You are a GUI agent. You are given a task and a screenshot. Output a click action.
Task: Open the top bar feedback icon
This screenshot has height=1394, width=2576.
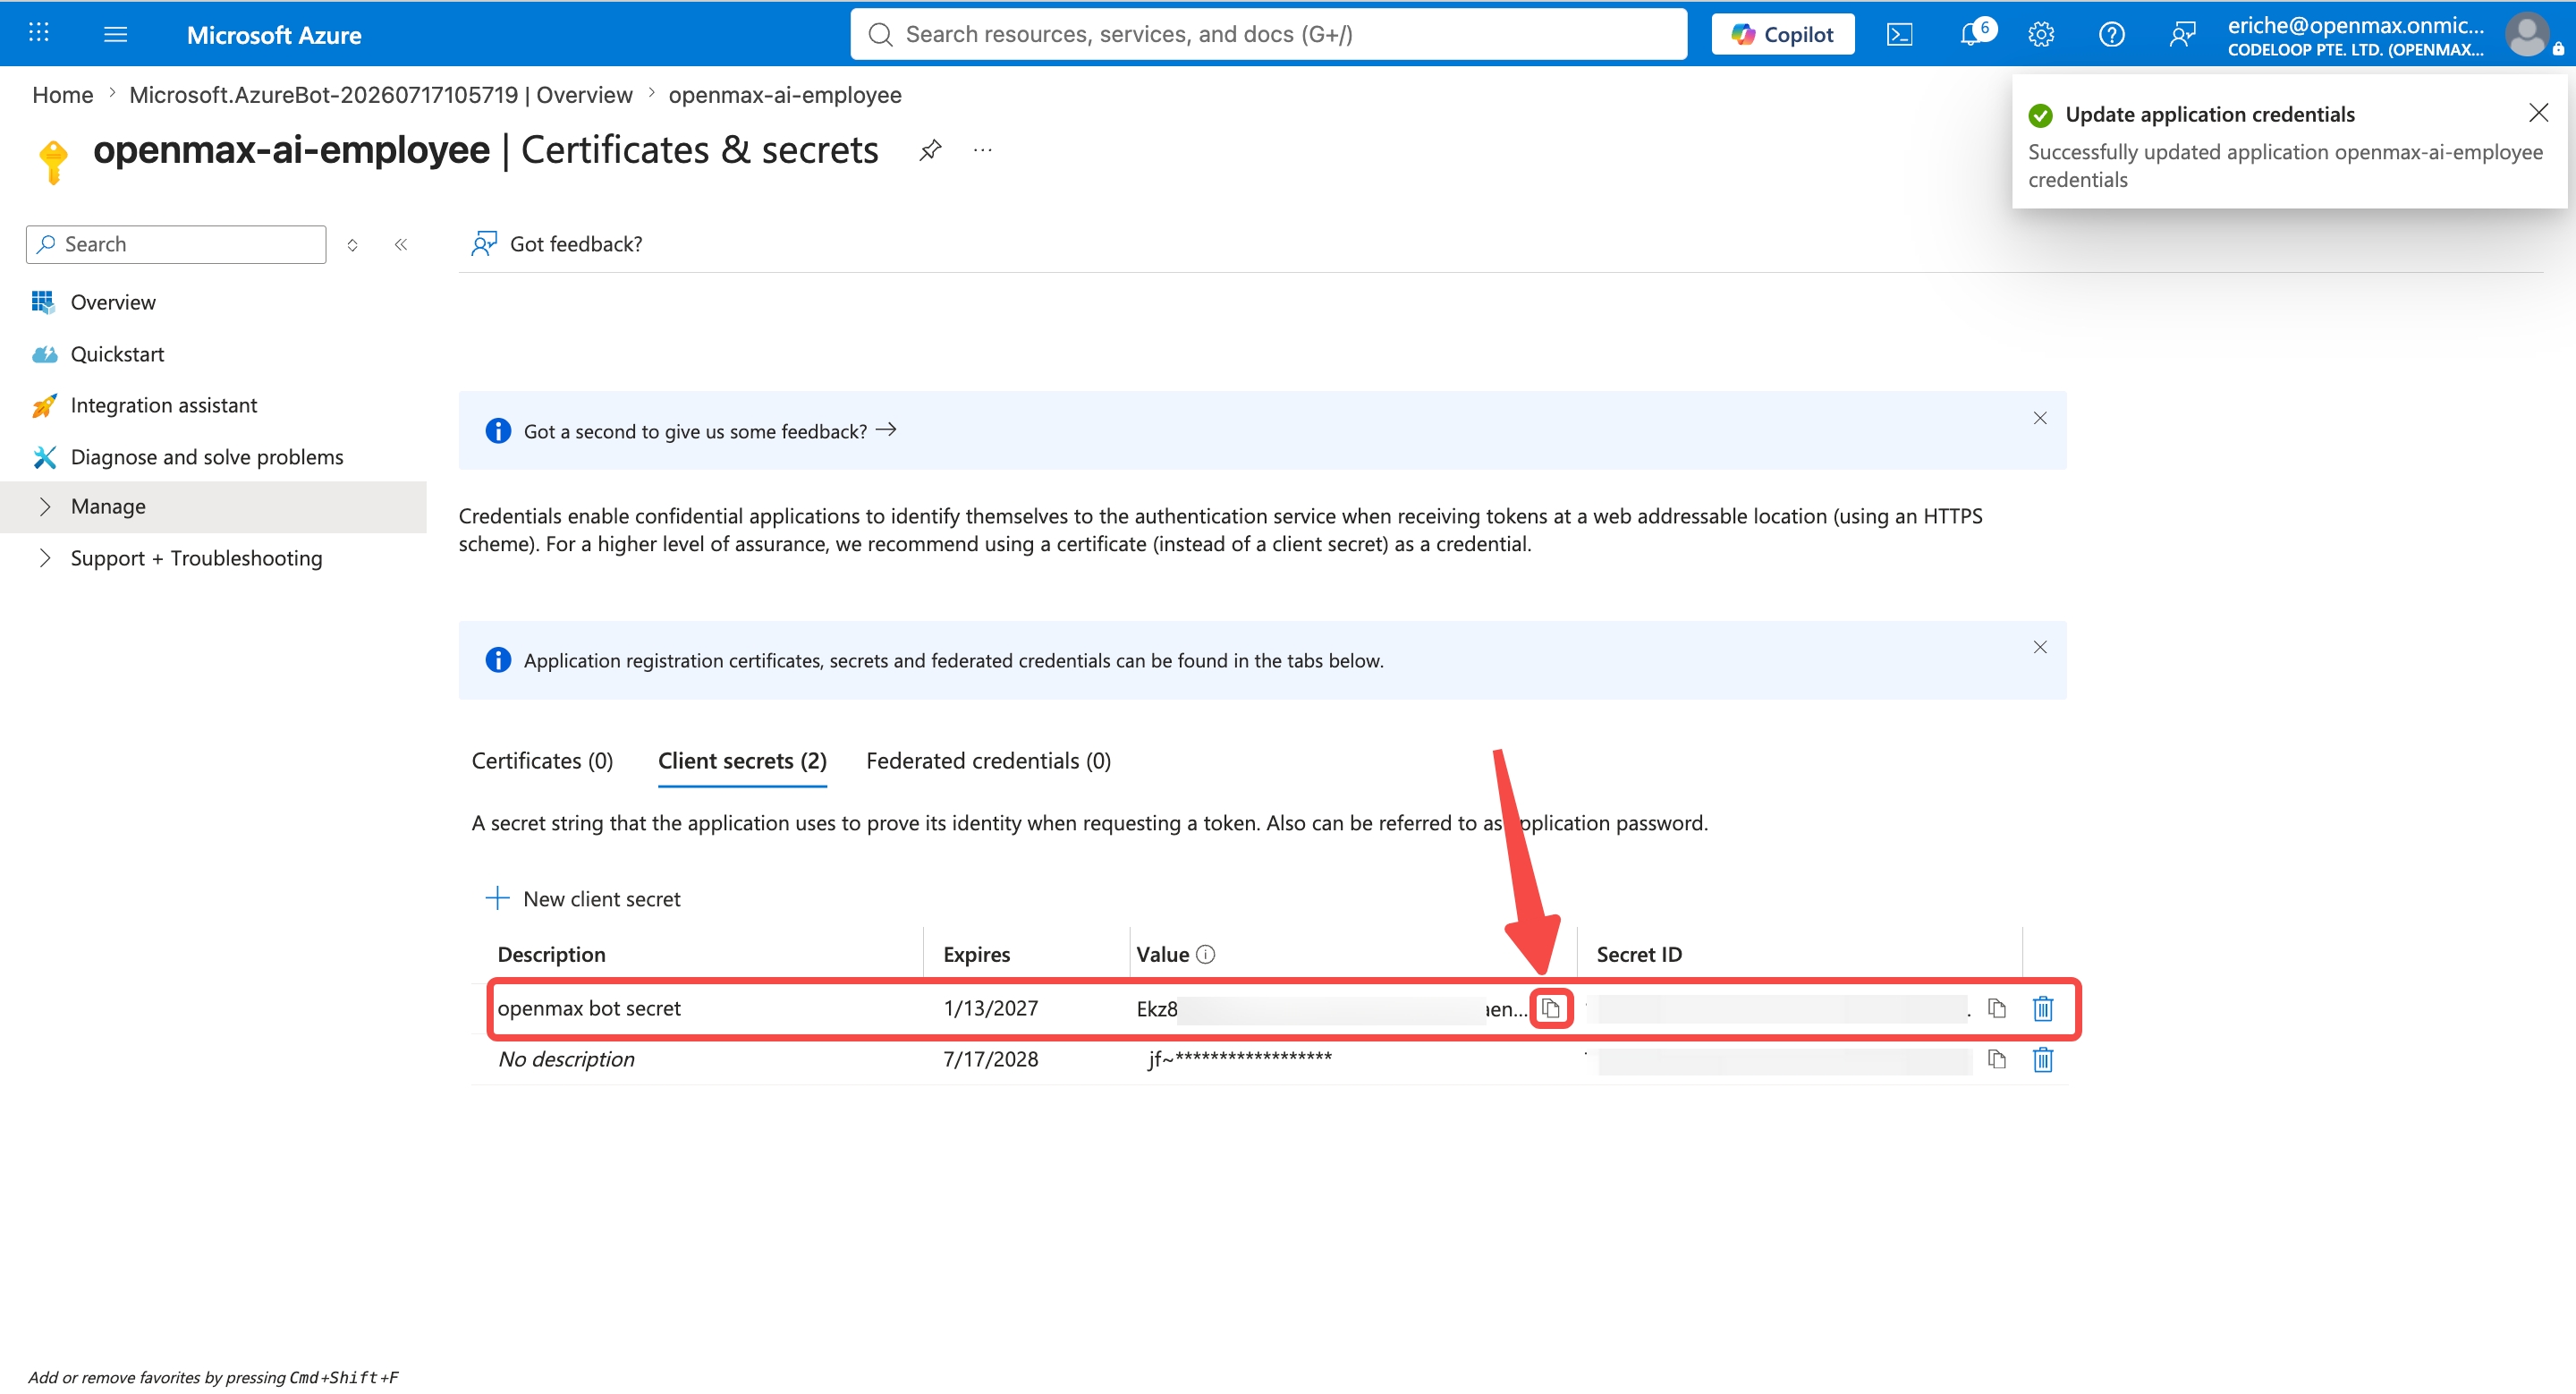(2182, 34)
